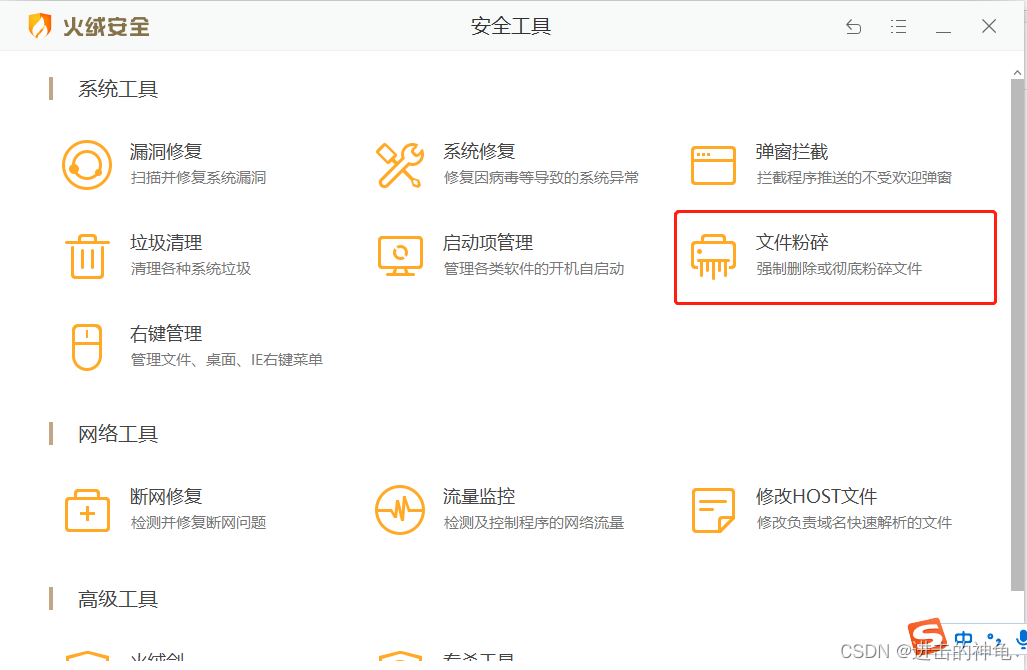Click the scrollbar up arrow
Image resolution: width=1027 pixels, height=670 pixels.
(1017, 73)
